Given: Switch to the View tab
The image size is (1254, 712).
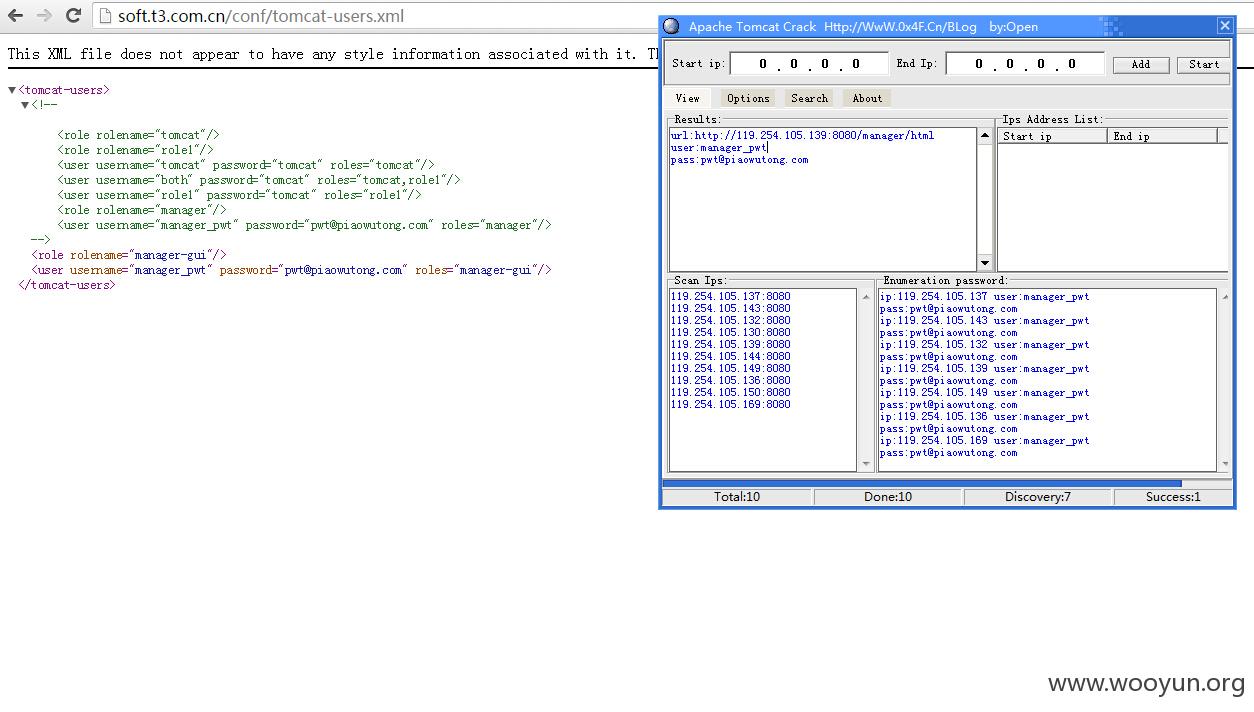Looking at the screenshot, I should click(687, 98).
